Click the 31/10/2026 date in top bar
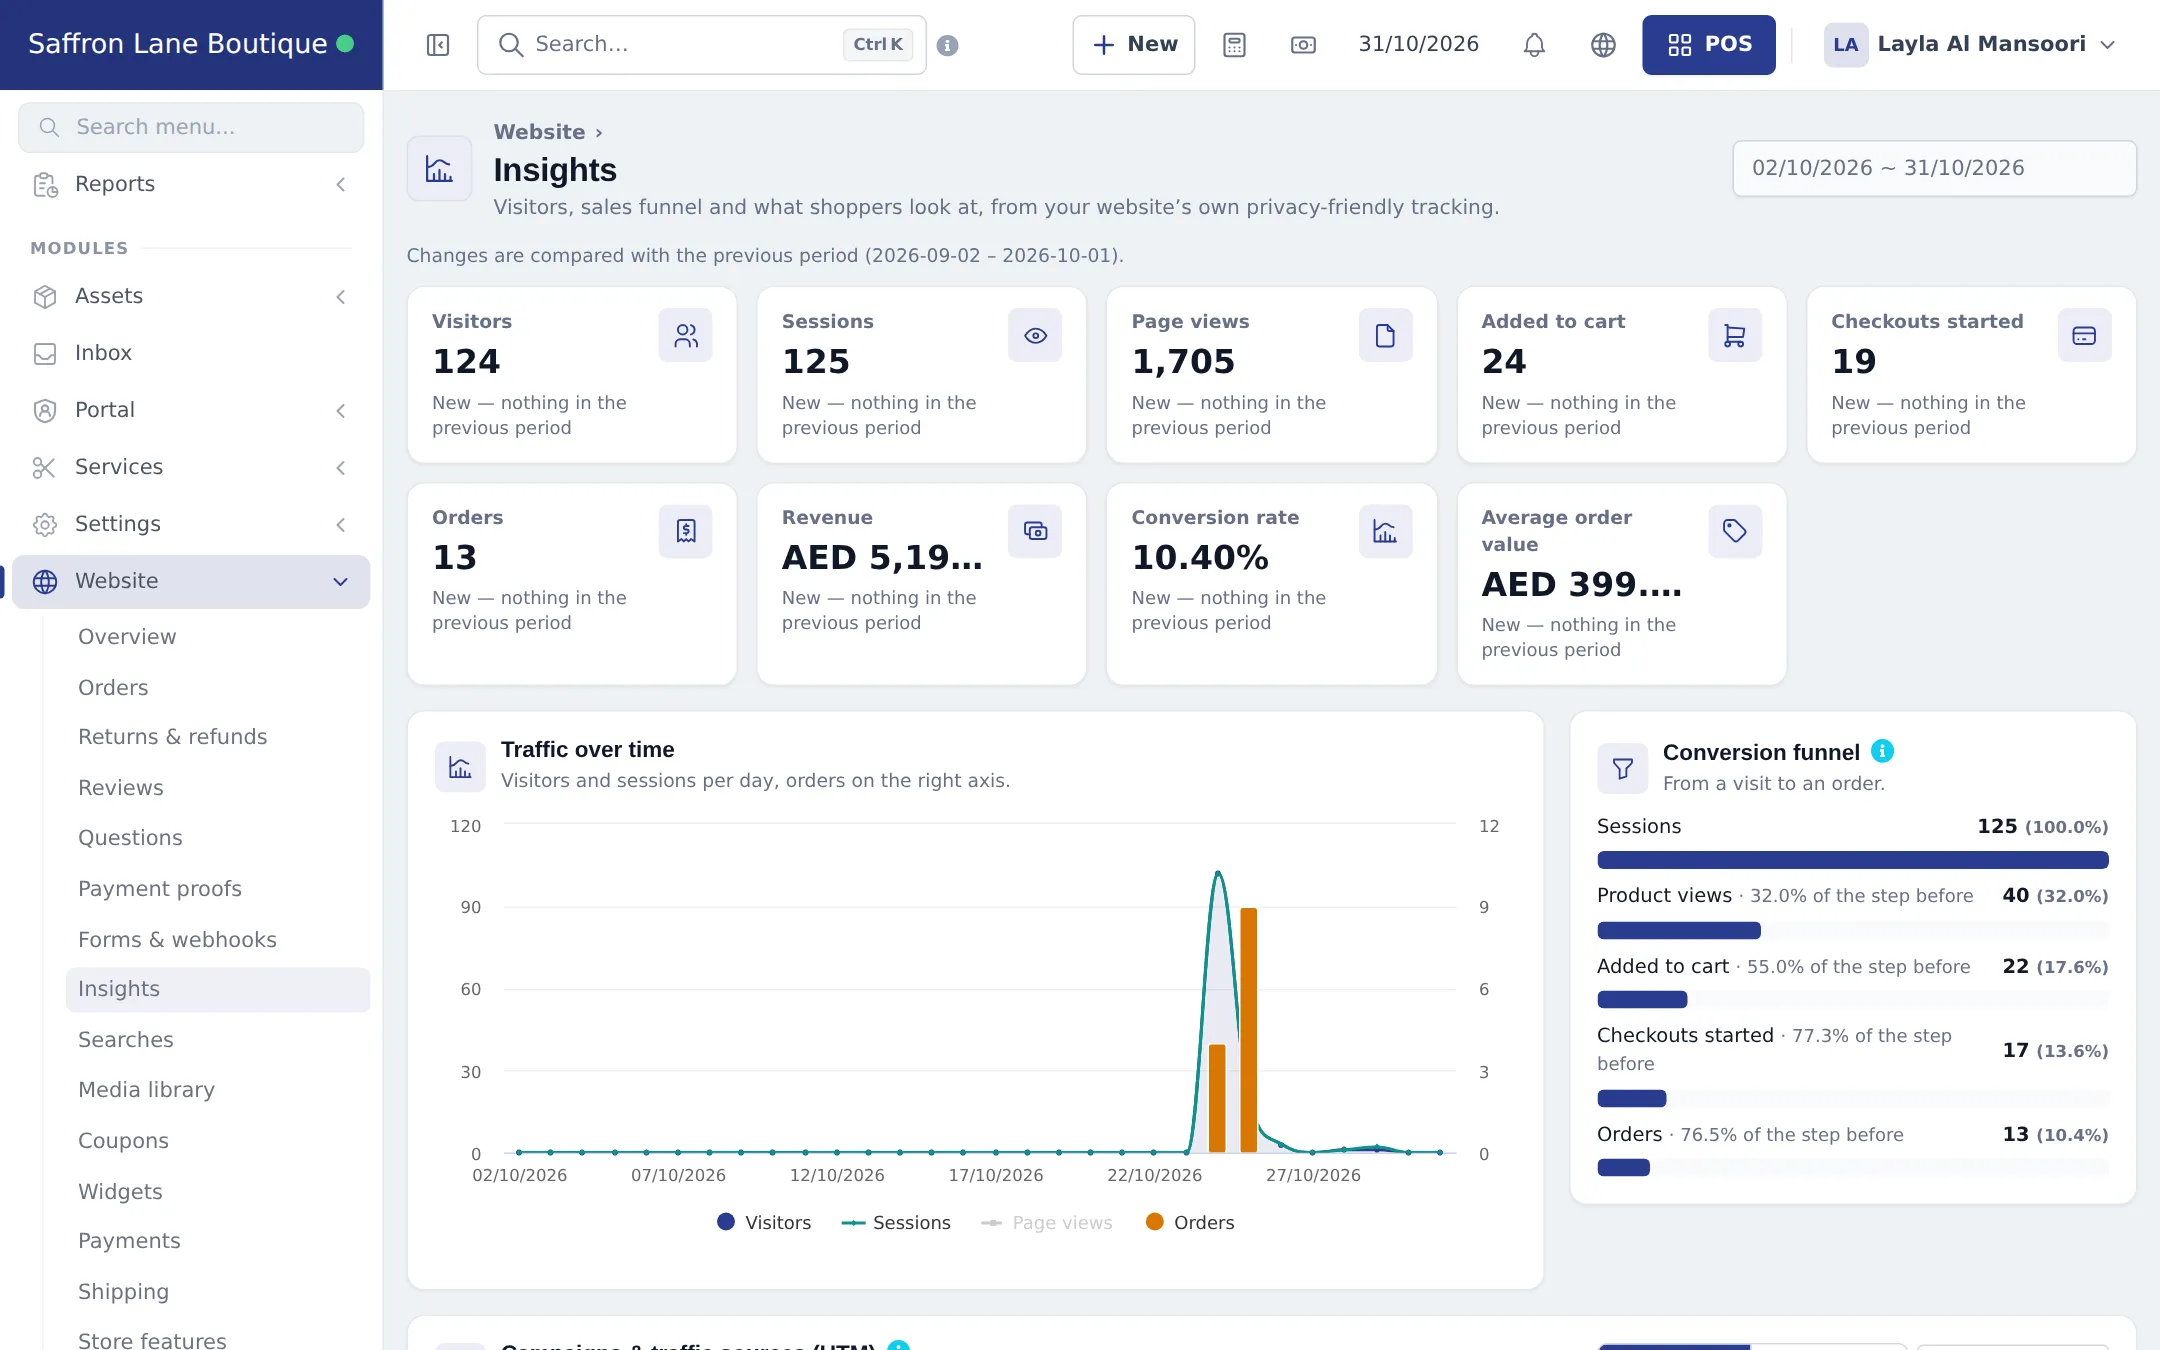2160x1350 pixels. [1418, 44]
